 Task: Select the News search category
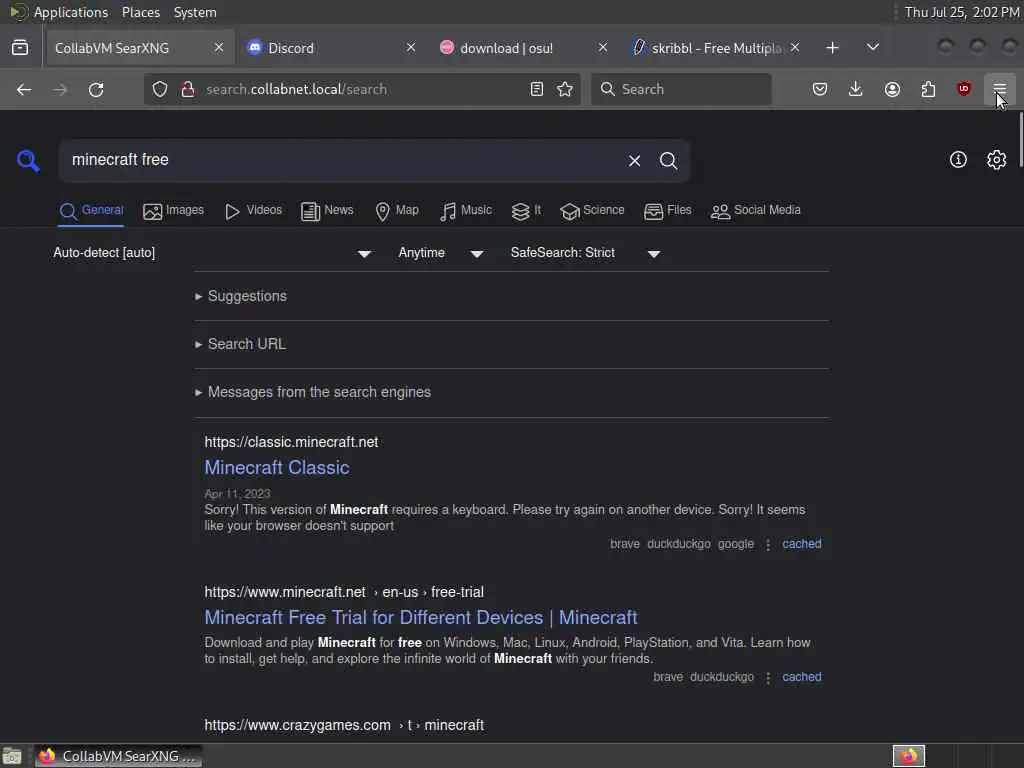pos(327,210)
